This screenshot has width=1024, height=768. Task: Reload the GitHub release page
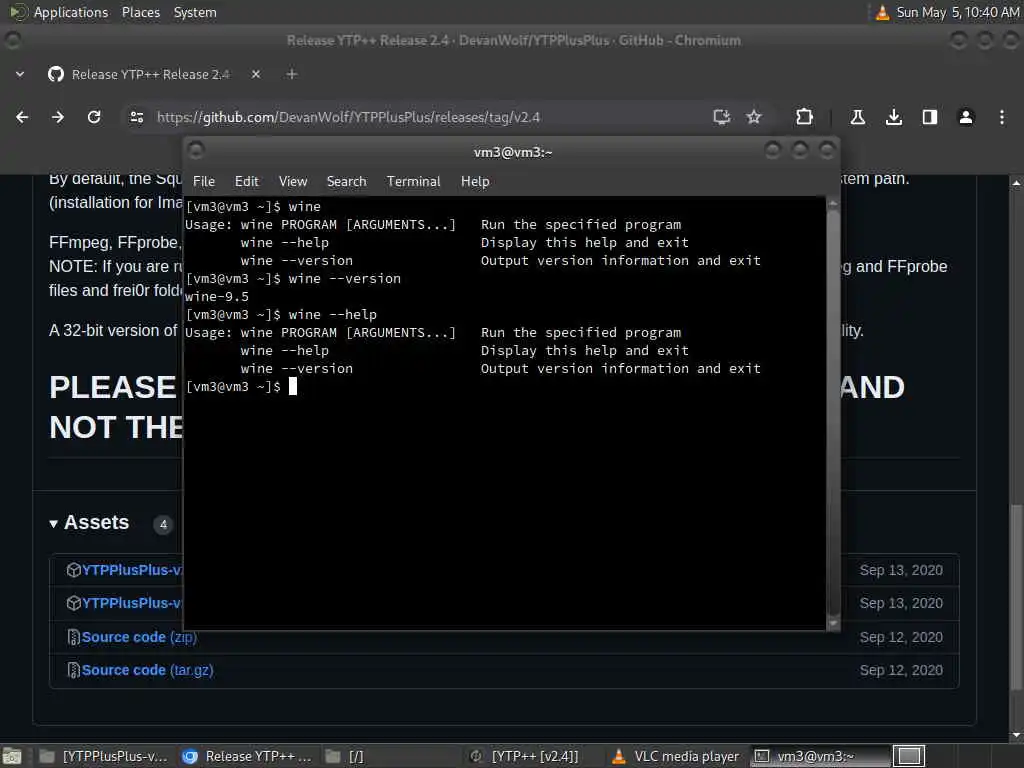coord(94,117)
